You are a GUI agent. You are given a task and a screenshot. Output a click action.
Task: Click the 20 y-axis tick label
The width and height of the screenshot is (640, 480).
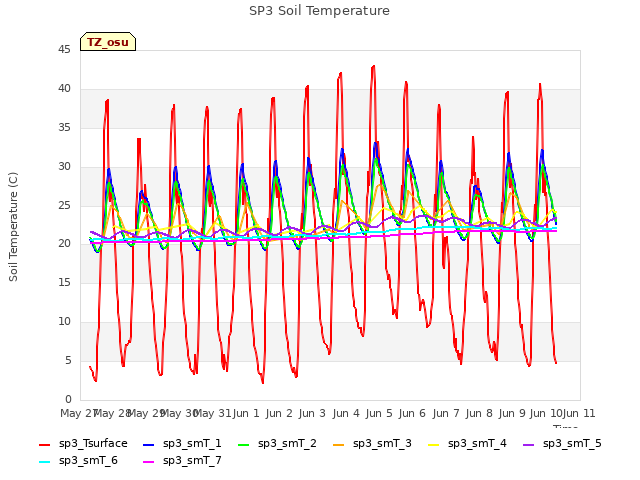(x=64, y=244)
